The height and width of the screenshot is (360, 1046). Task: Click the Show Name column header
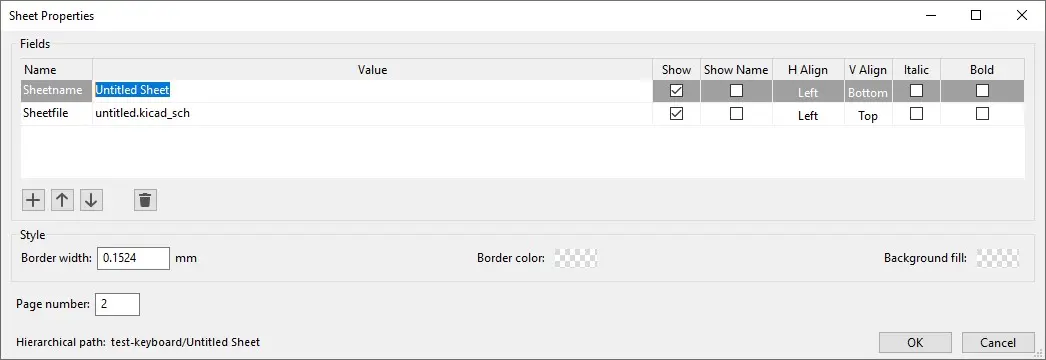tap(736, 69)
